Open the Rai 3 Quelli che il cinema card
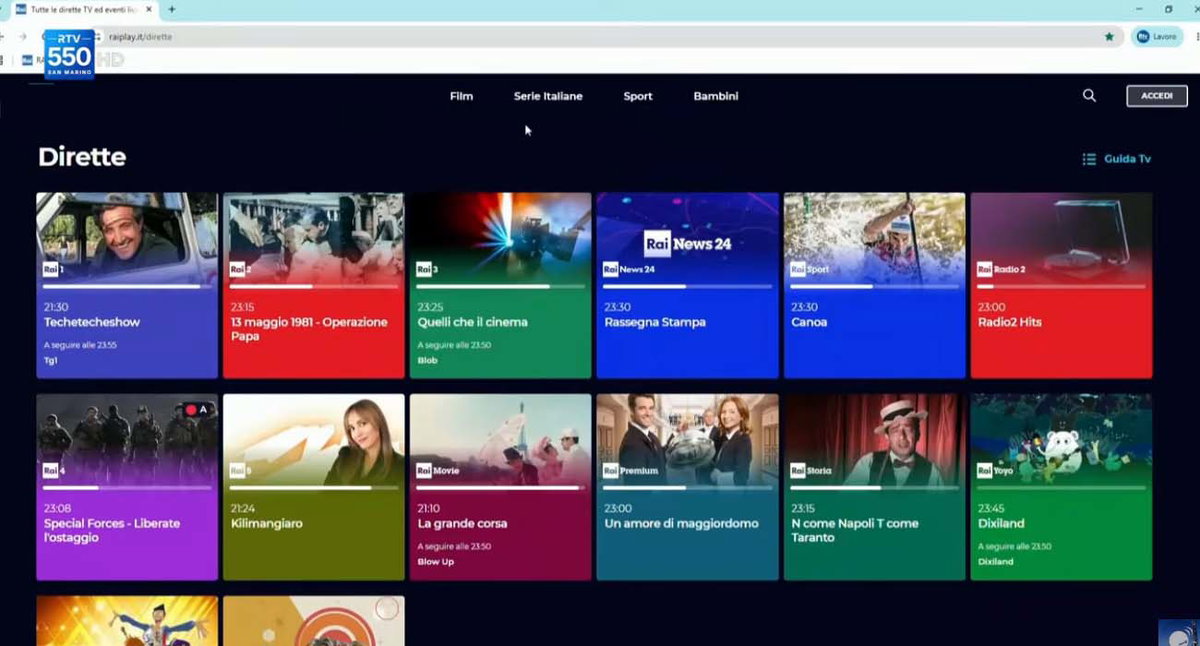 coord(500,285)
